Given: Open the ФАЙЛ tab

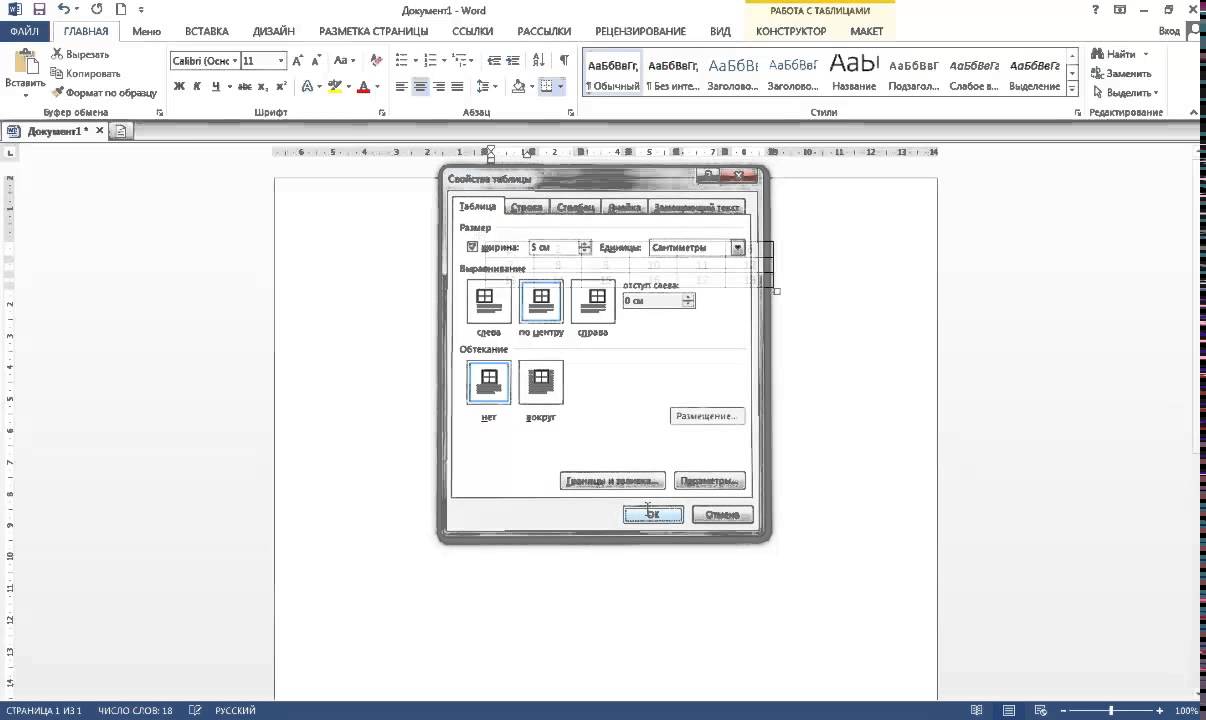Looking at the screenshot, I should coord(24,32).
